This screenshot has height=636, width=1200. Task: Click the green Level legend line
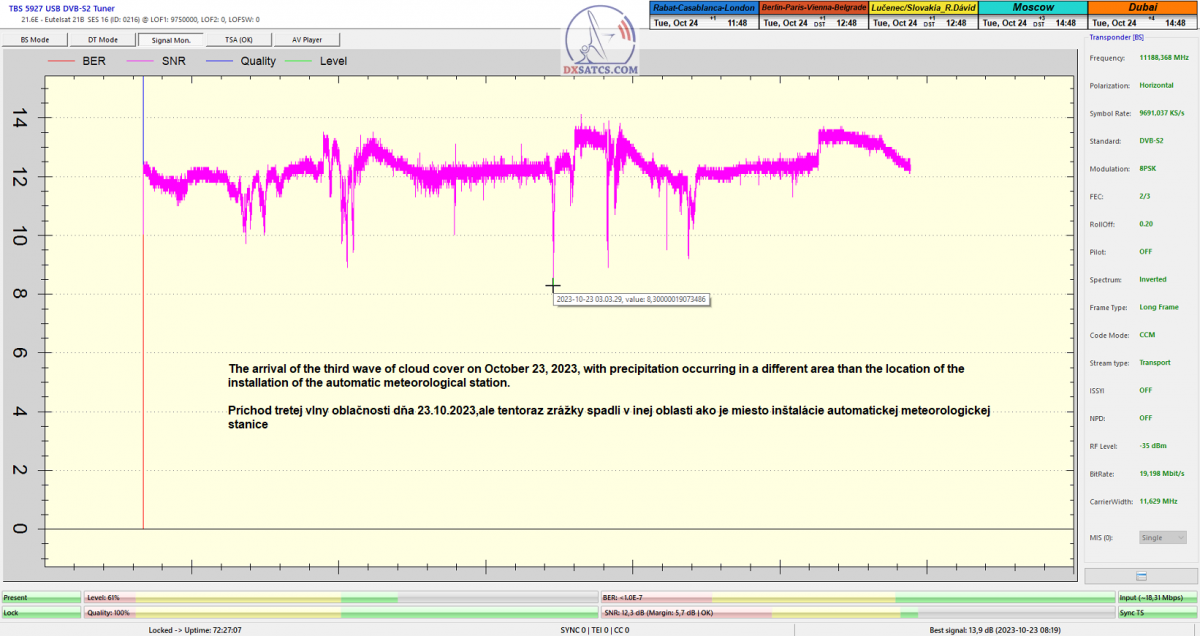[300, 61]
